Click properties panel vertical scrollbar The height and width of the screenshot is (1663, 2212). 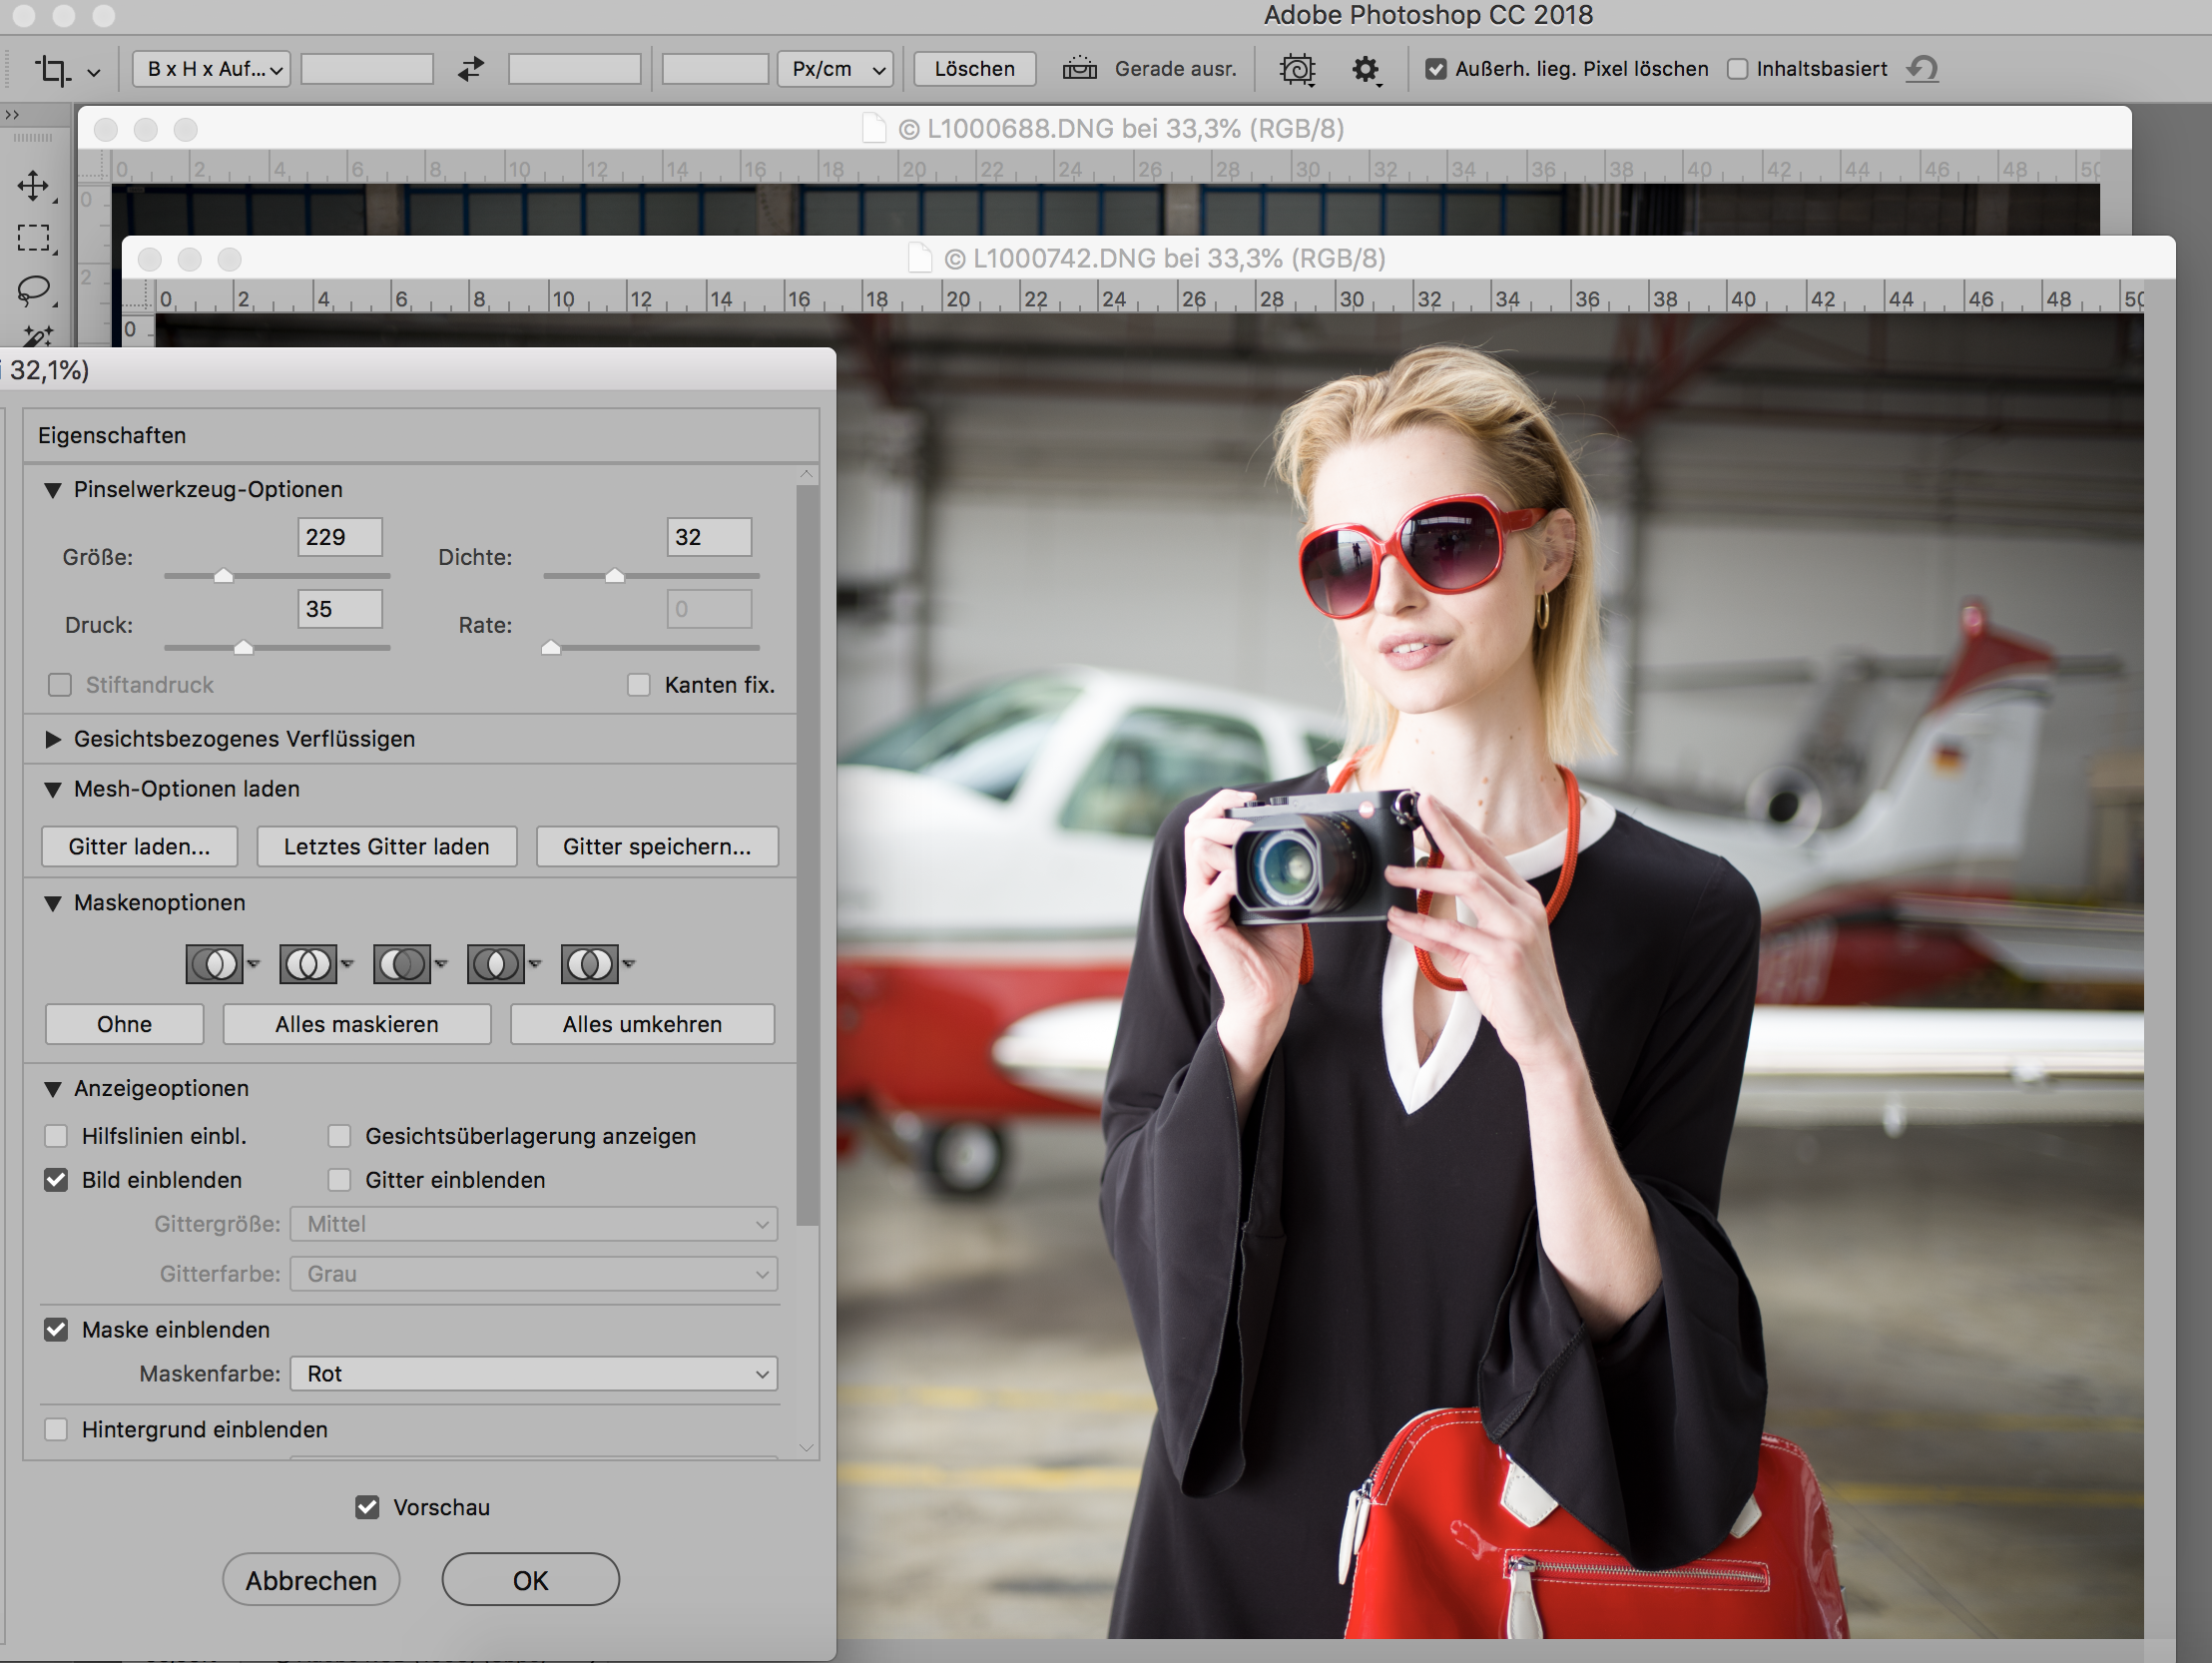(x=808, y=855)
